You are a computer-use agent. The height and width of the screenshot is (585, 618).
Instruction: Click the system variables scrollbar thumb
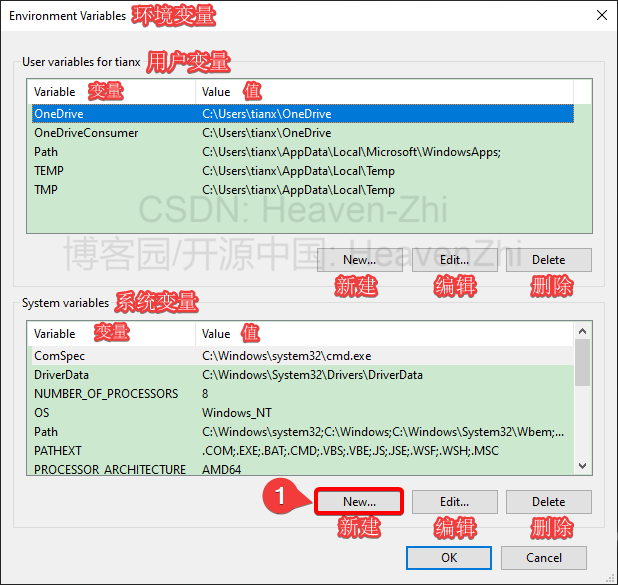pyautogui.click(x=583, y=362)
